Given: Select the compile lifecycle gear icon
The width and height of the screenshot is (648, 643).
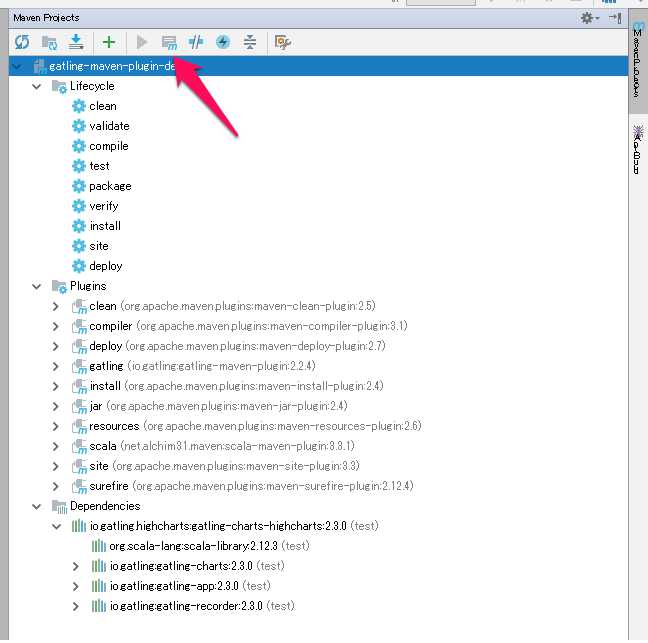Looking at the screenshot, I should (79, 146).
